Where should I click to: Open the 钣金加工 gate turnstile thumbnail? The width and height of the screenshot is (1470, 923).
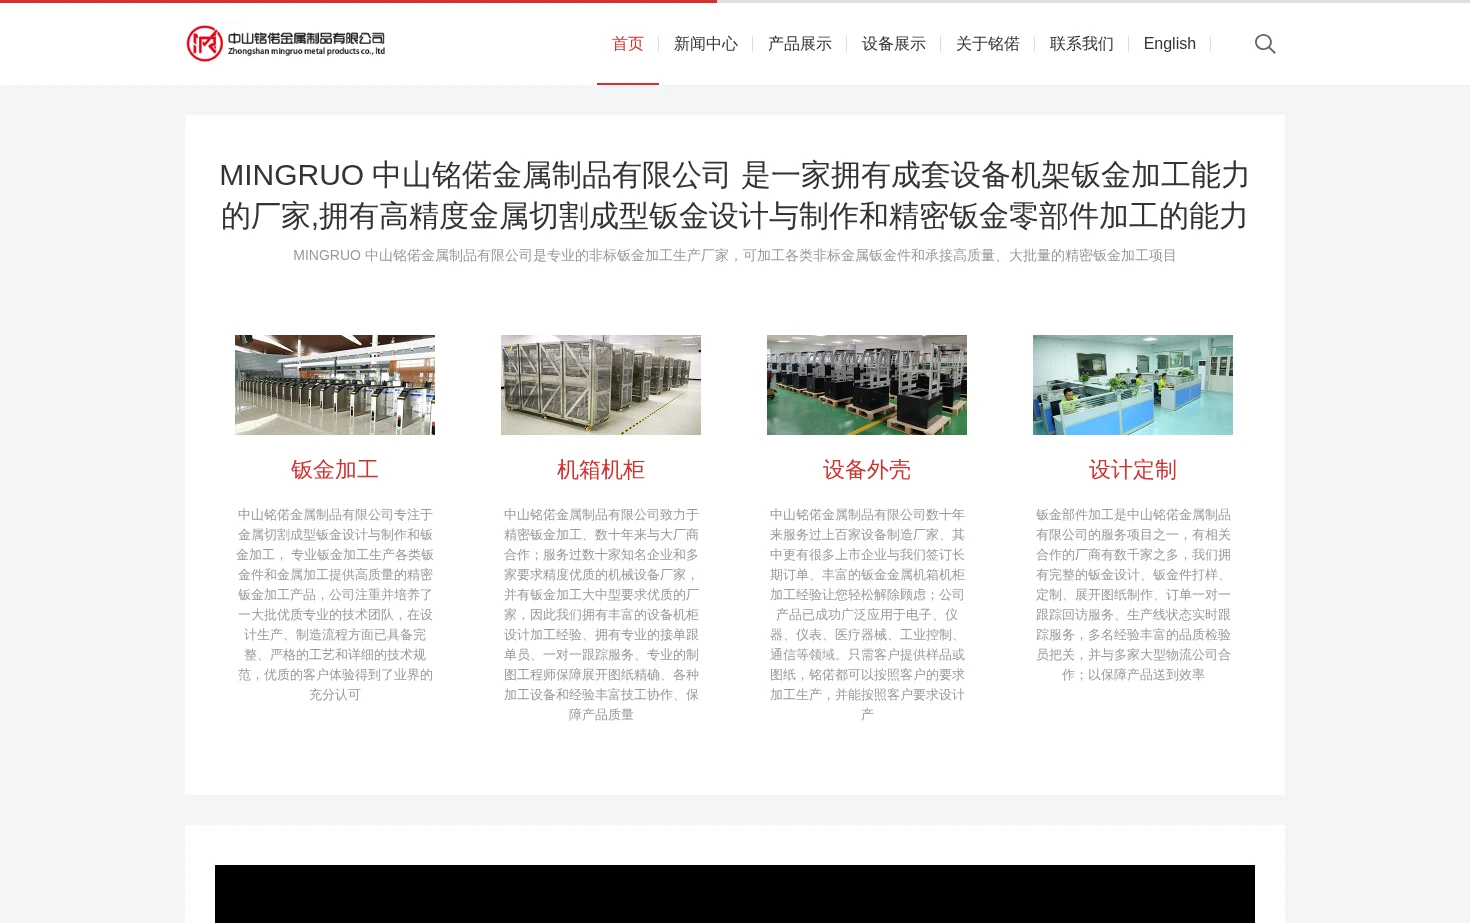point(335,385)
